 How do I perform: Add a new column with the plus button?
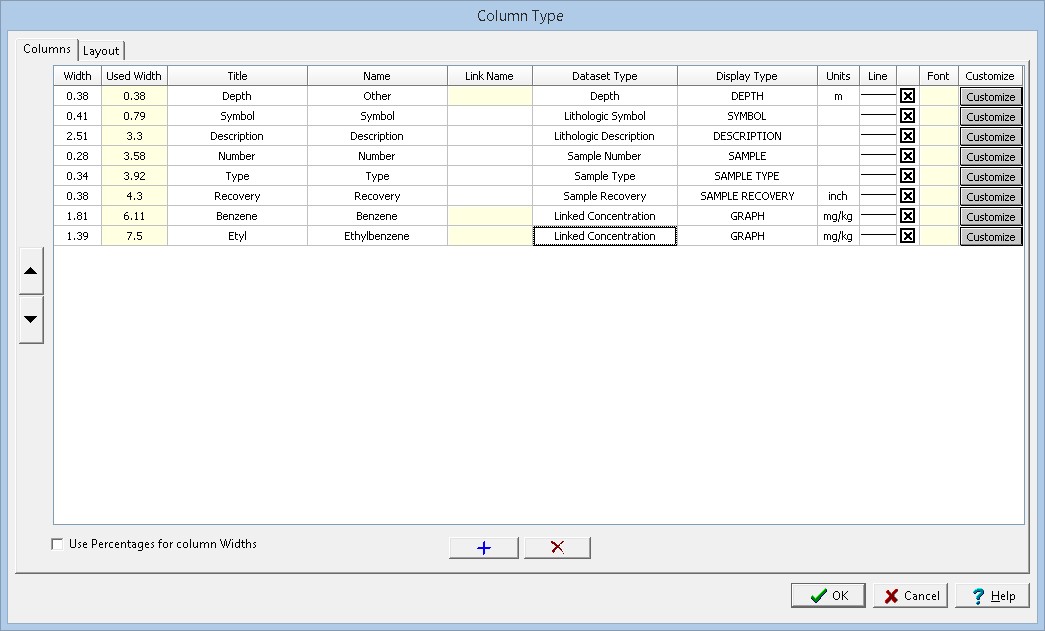[x=484, y=548]
